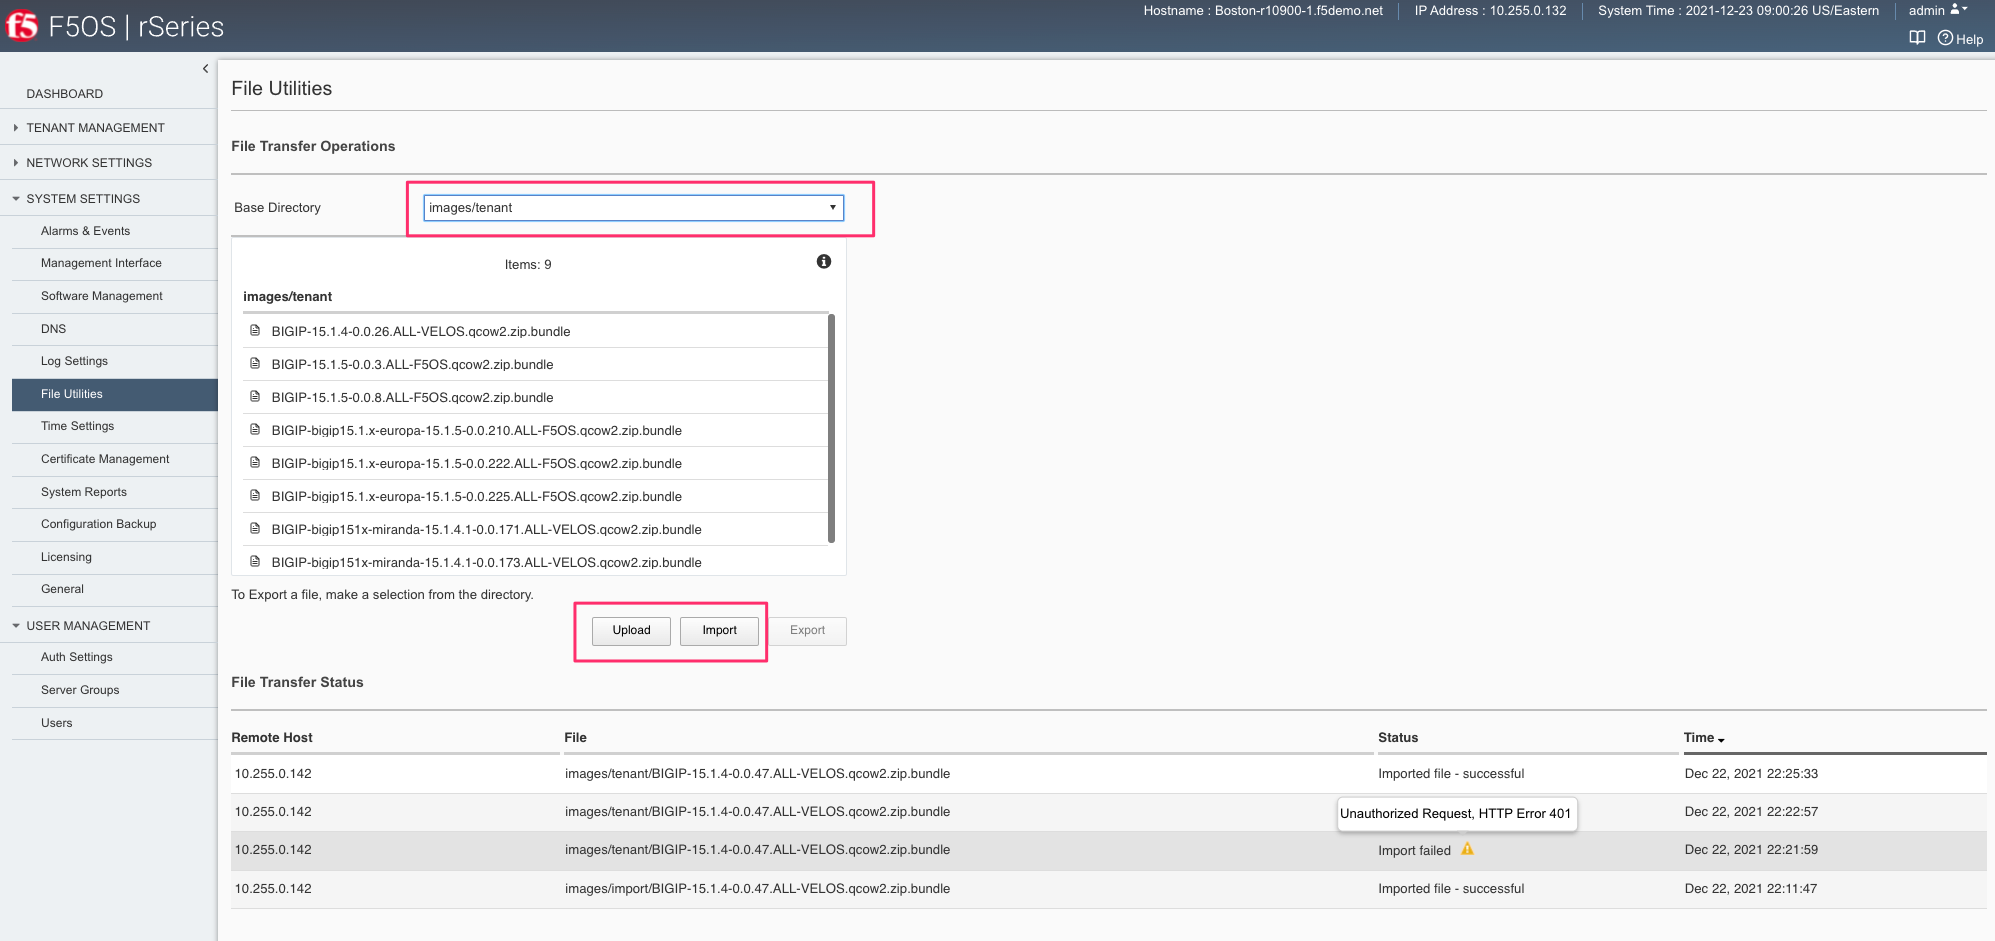Sort by Time column arrow
This screenshot has width=1995, height=941.
pos(1721,739)
